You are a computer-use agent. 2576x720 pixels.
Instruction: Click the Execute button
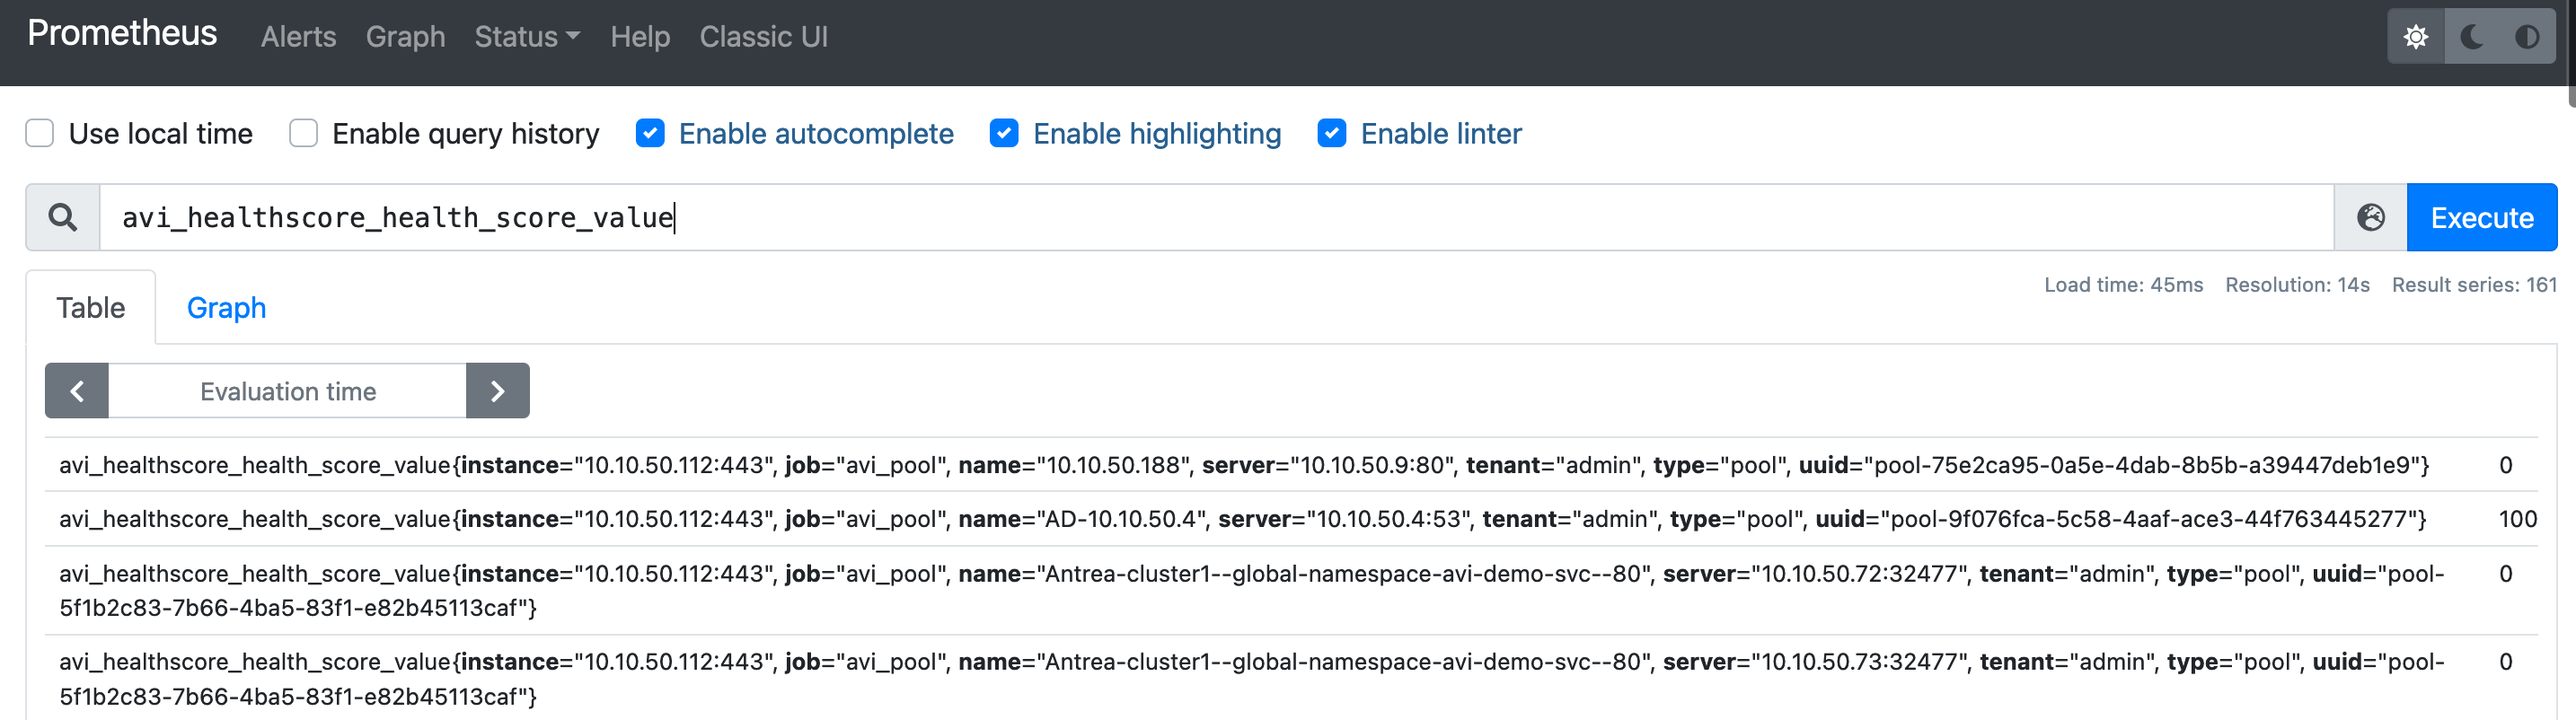pos(2482,217)
